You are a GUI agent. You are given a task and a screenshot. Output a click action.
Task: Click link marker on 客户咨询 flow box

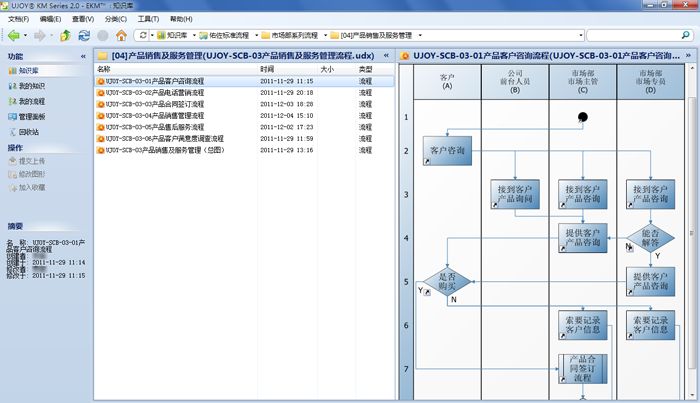pyautogui.click(x=427, y=162)
